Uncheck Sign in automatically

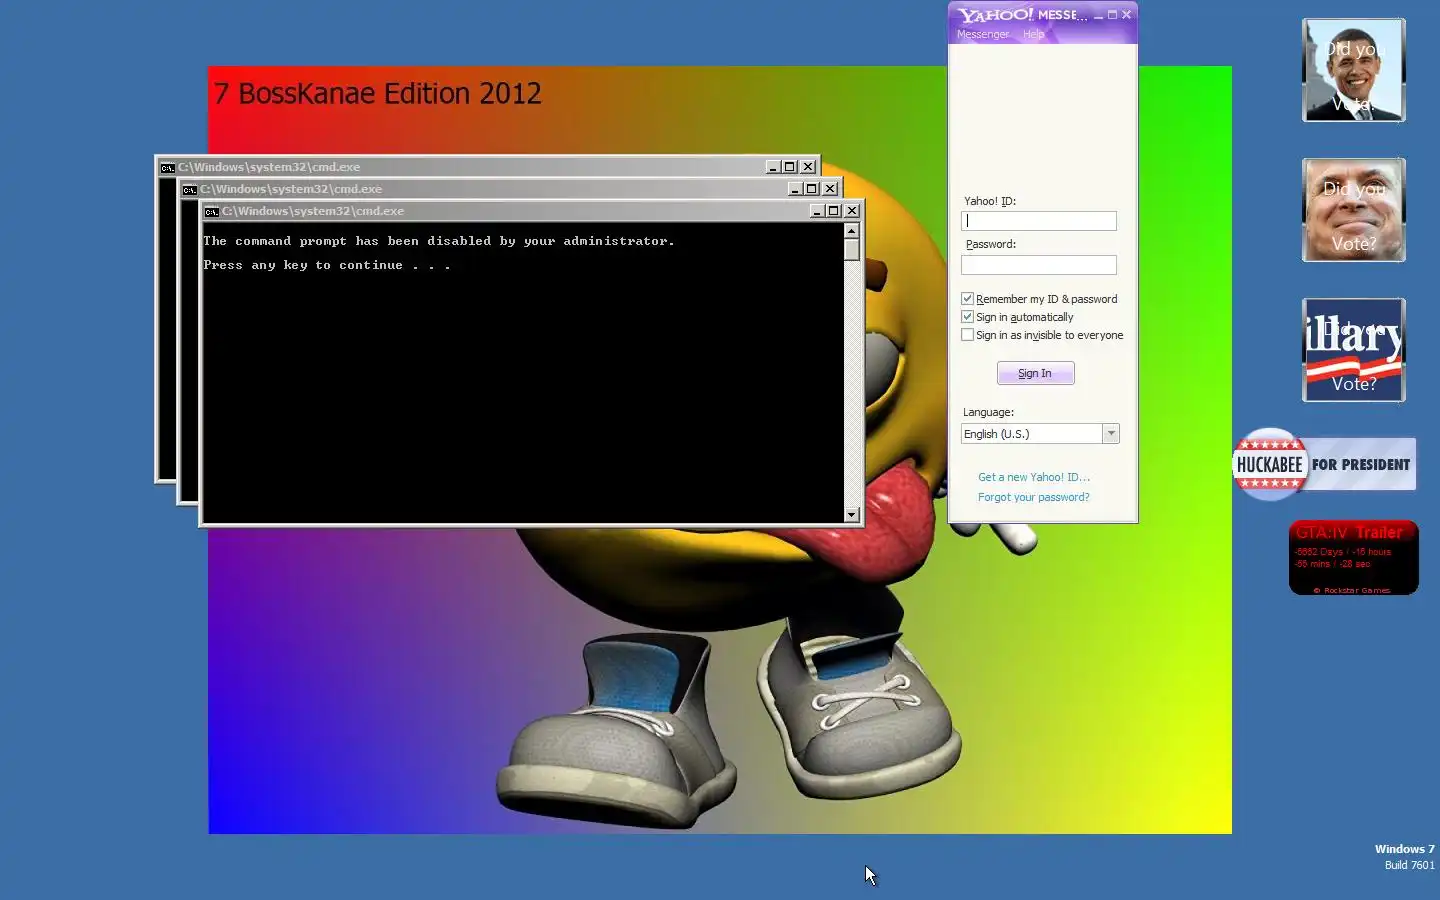coord(967,317)
